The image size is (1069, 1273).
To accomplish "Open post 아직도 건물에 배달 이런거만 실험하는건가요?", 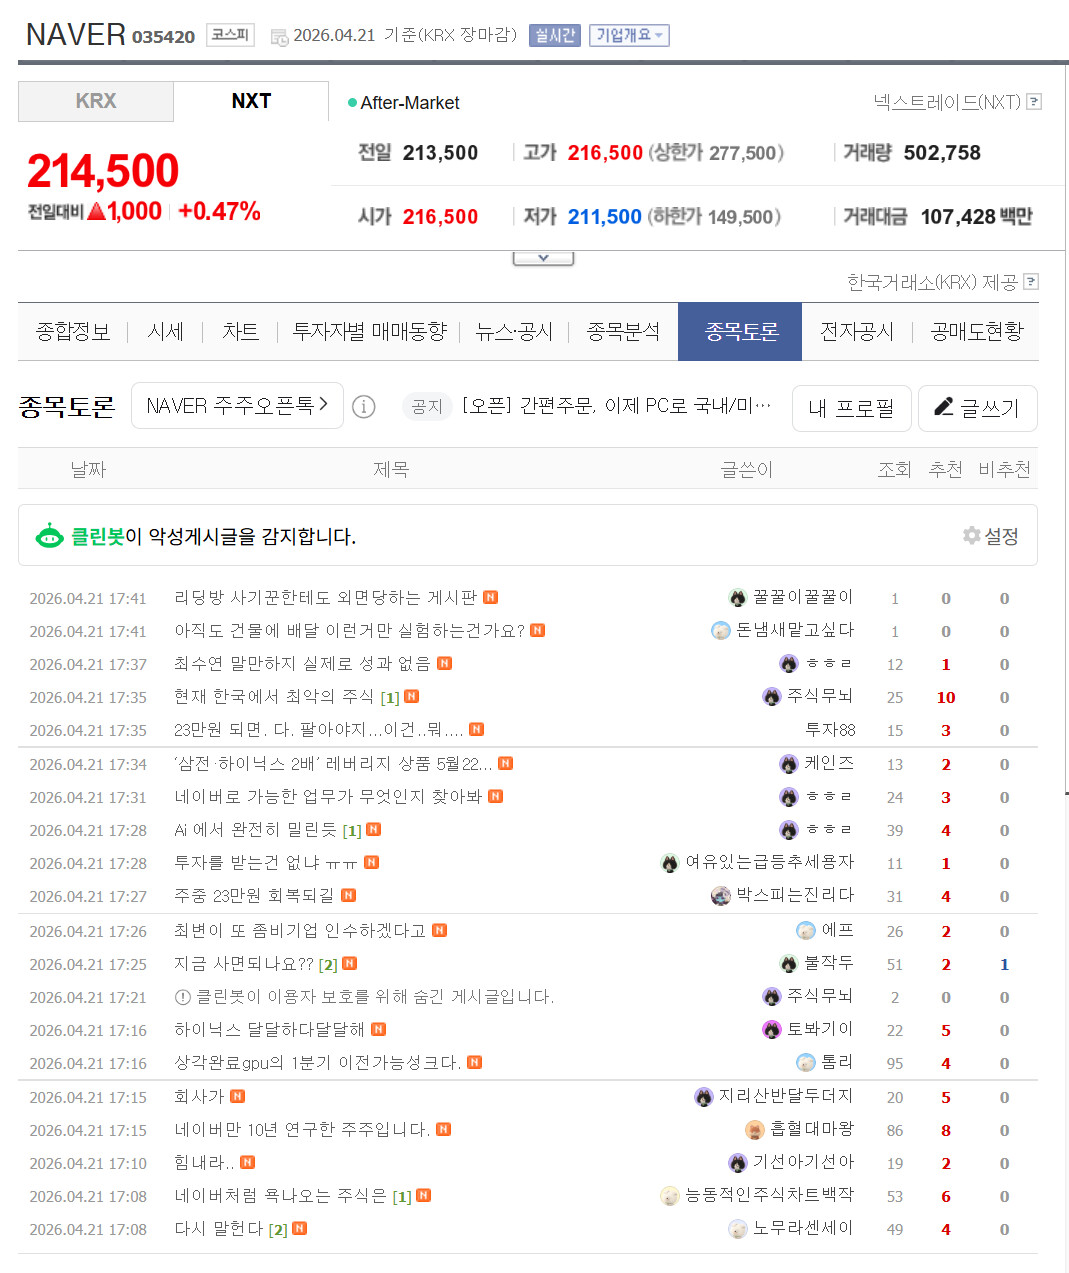I will tap(349, 630).
